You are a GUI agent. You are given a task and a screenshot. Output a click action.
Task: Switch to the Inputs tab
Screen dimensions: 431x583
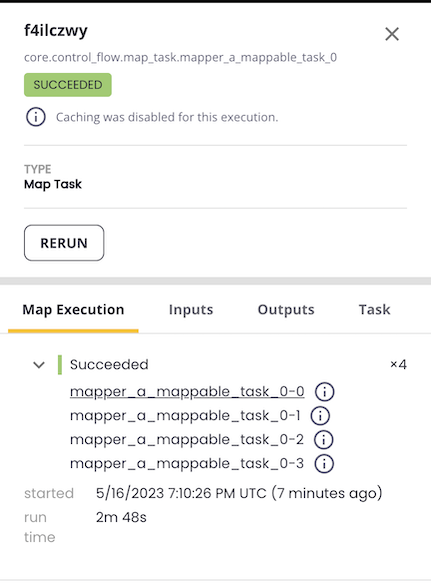(191, 310)
